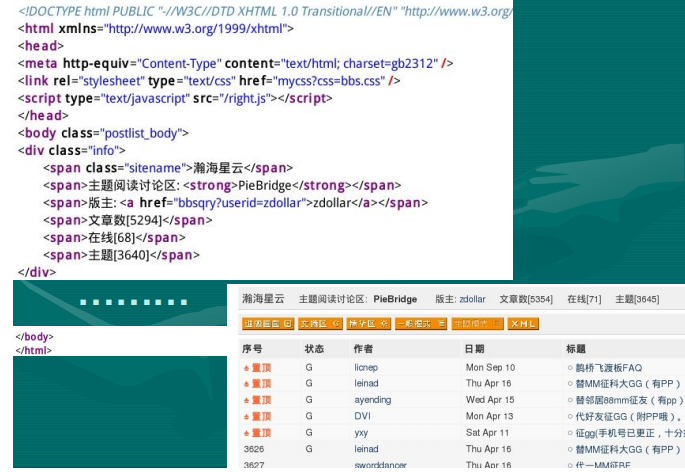Click date cell Mon Sep 10
Screen dimensions: 685x472
tap(490, 368)
